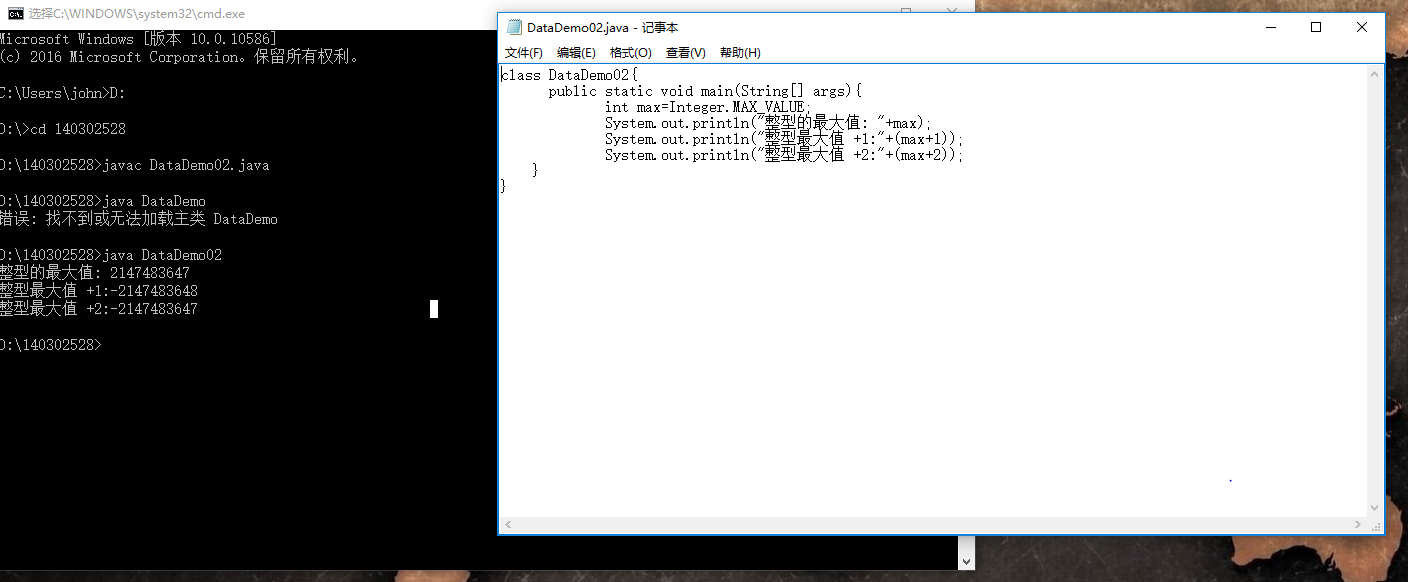Open the 格式(O) menu in Notepad
Viewport: 1408px width, 582px height.
pyautogui.click(x=630, y=53)
